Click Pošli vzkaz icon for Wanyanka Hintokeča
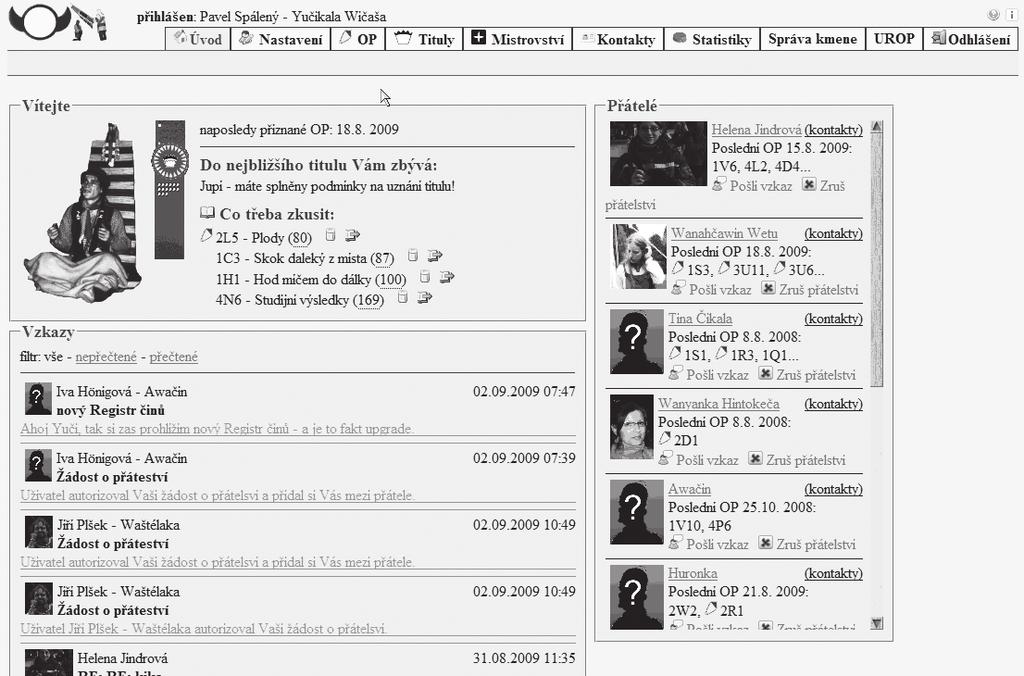The width and height of the screenshot is (1024, 676). pyautogui.click(x=665, y=459)
